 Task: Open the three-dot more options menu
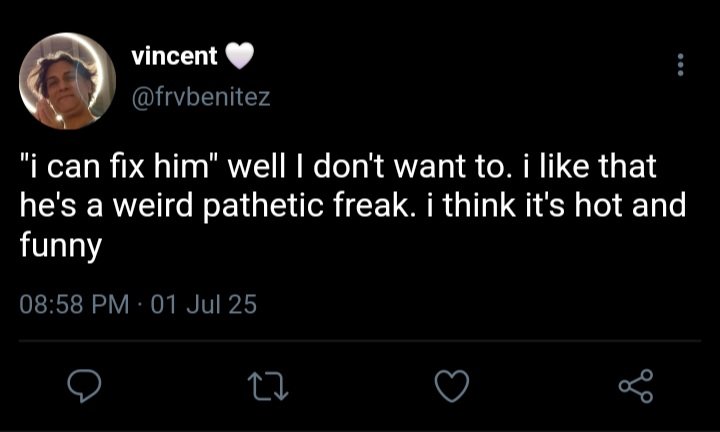tap(681, 65)
